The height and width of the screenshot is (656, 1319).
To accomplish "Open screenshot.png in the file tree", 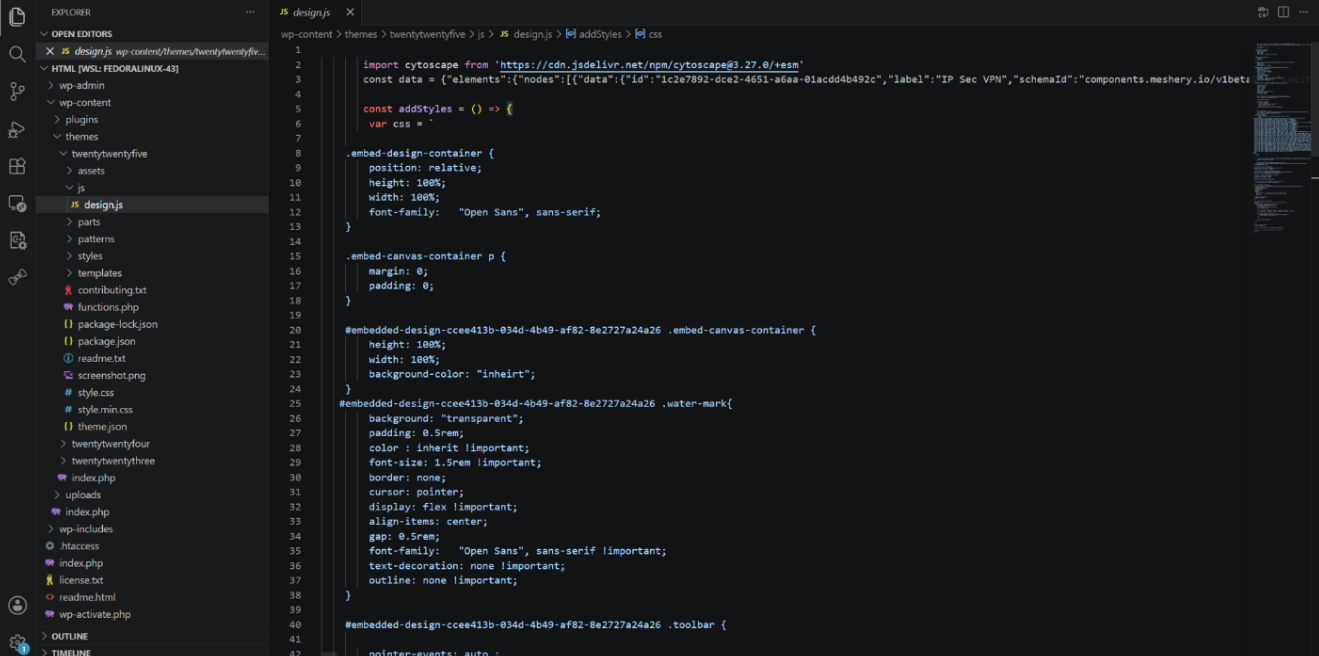I will pos(112,376).
